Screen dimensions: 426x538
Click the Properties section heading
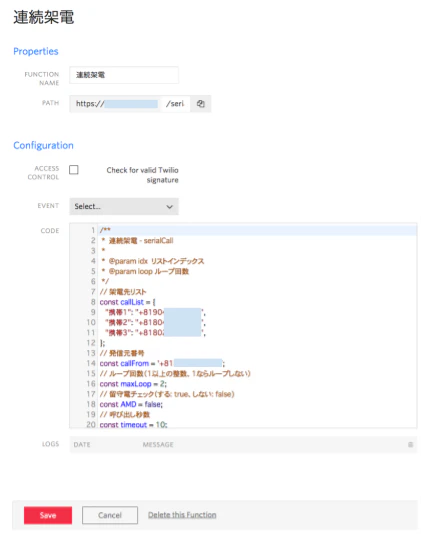36,51
